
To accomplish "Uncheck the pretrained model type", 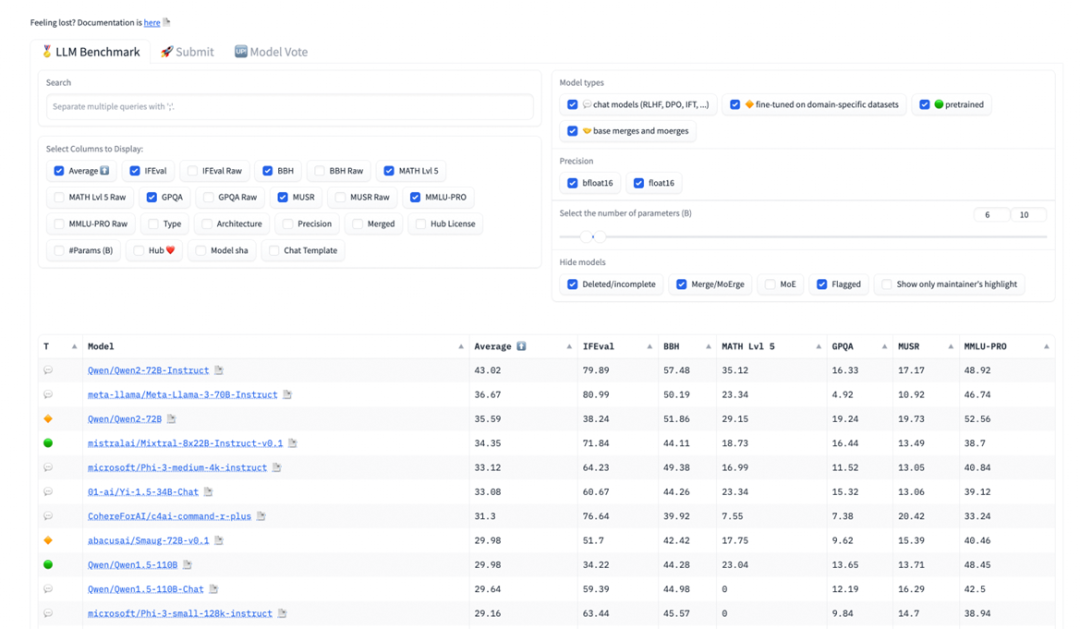I will pyautogui.click(x=924, y=105).
